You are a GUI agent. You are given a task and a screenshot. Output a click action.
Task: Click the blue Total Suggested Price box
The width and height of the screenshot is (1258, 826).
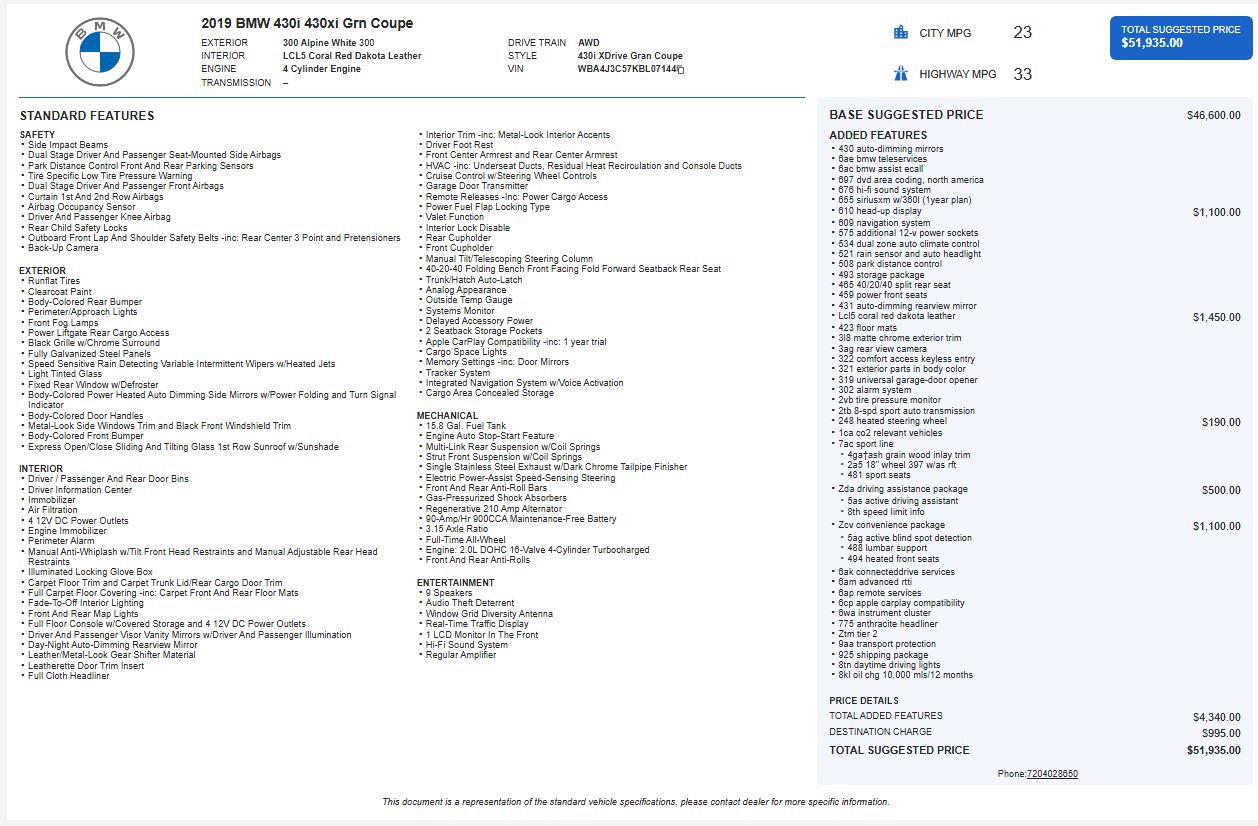point(1180,37)
